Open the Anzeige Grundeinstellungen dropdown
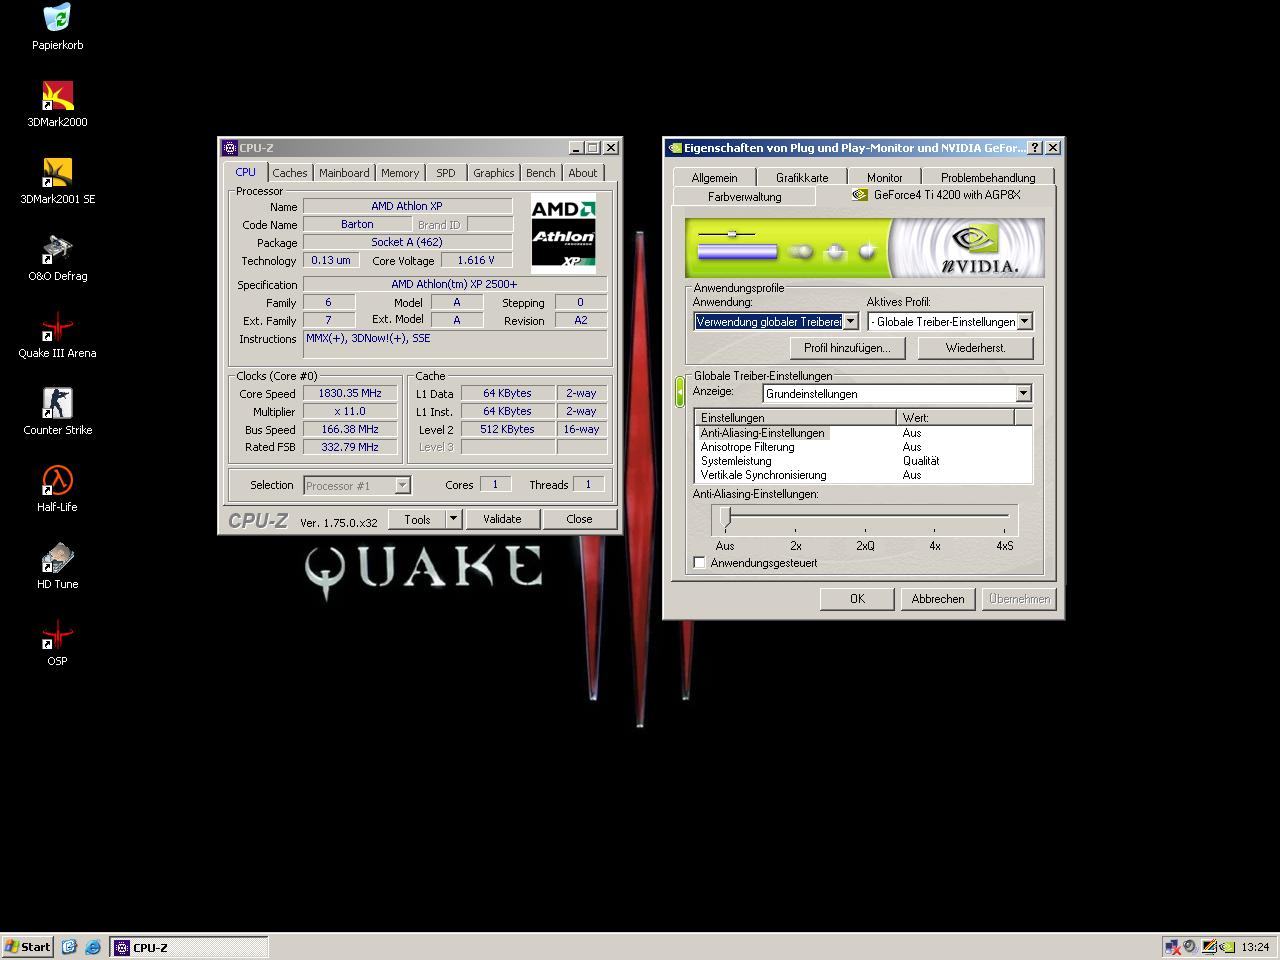Image resolution: width=1280 pixels, height=960 pixels. (1023, 394)
